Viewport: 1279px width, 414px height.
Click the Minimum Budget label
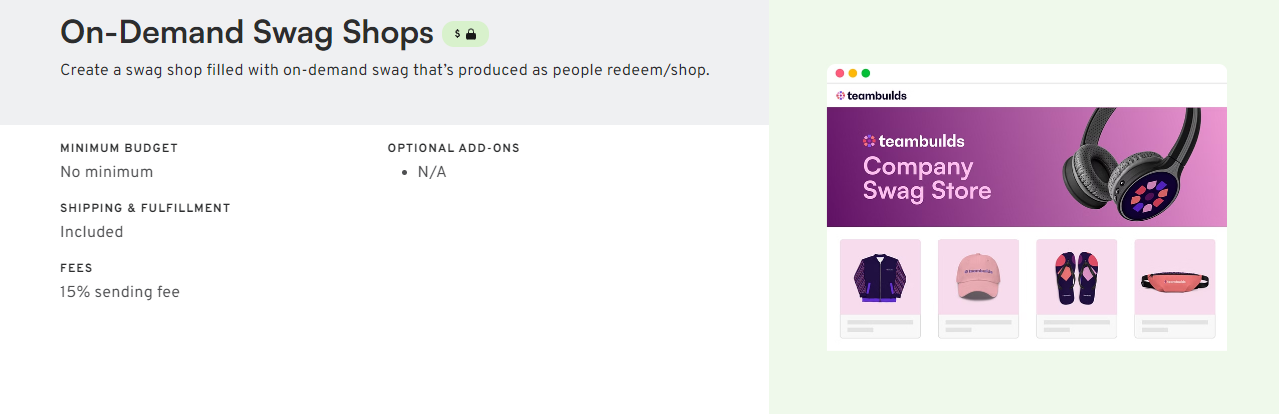(x=119, y=148)
